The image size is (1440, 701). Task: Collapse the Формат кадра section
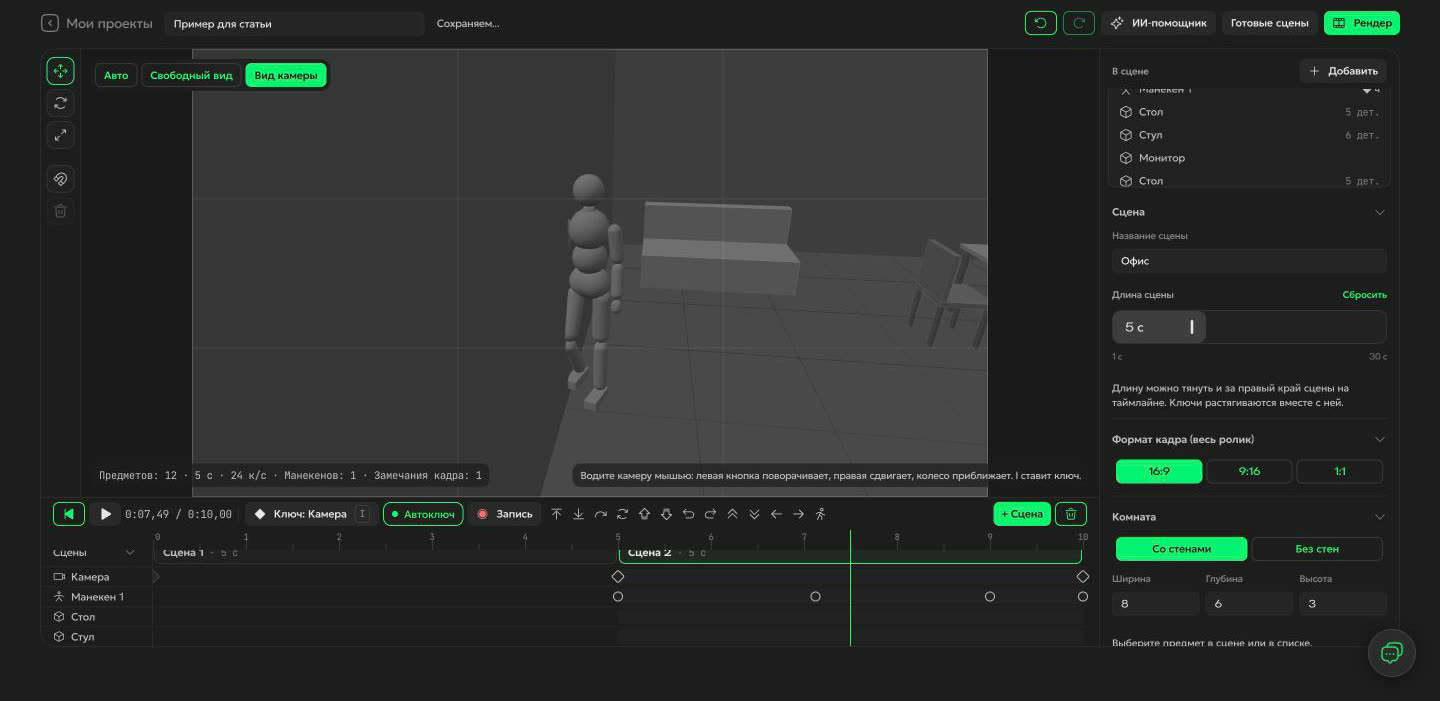click(x=1379, y=439)
